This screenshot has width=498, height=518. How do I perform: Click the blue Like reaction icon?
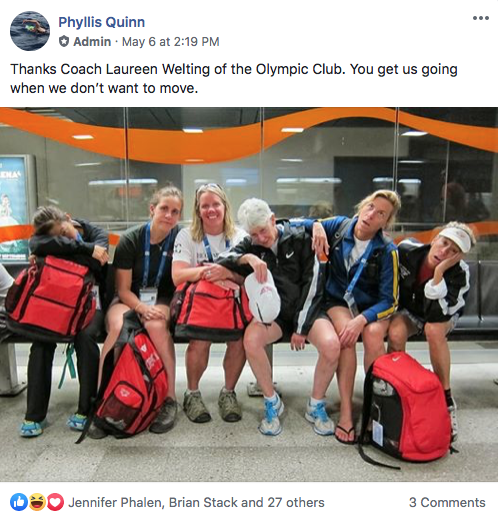19,502
